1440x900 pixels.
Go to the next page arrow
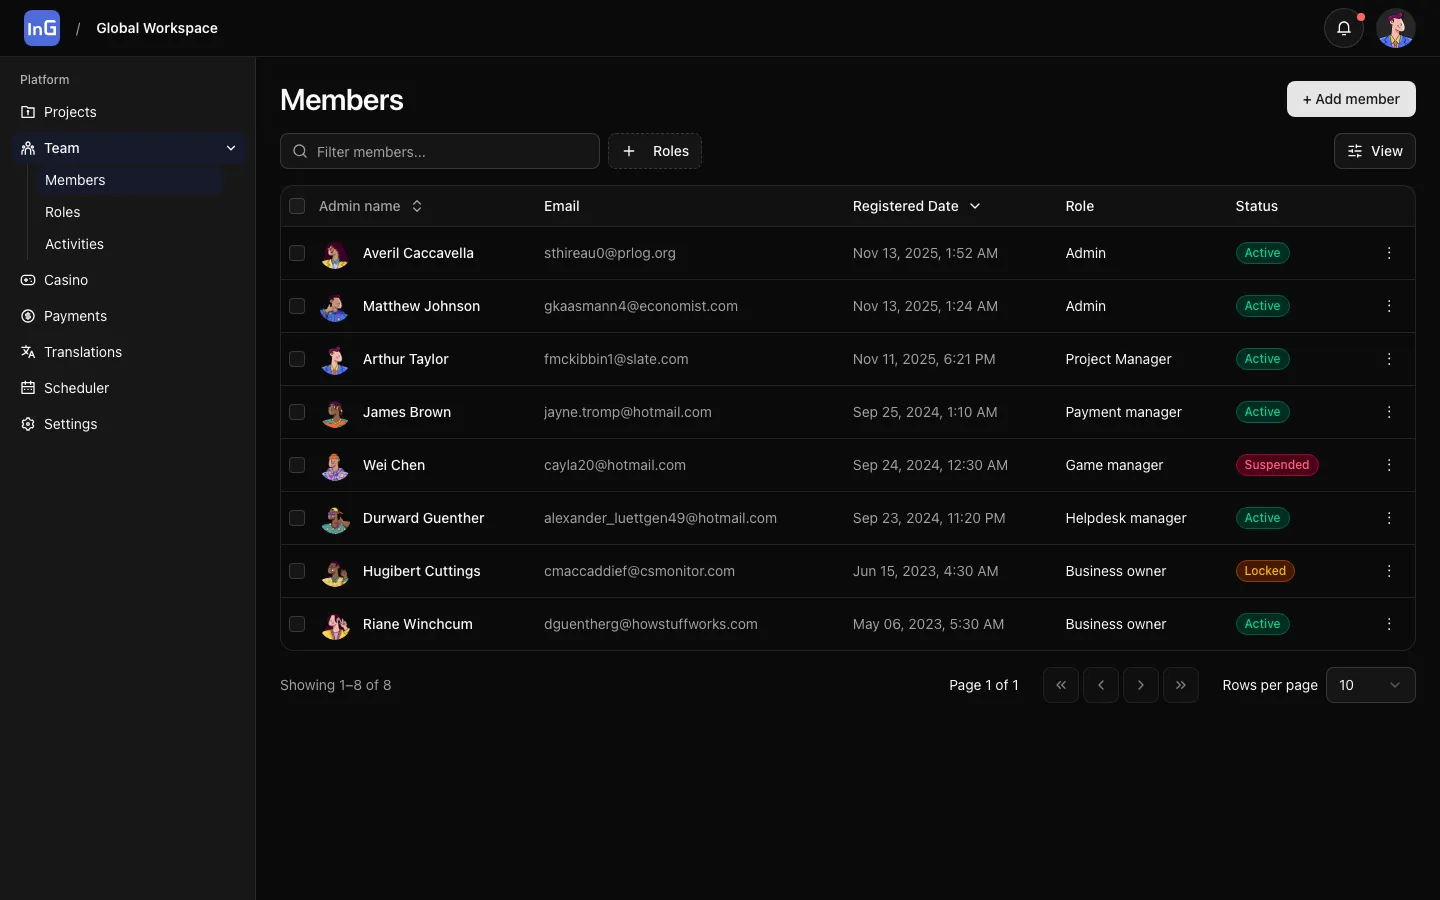[1140, 685]
